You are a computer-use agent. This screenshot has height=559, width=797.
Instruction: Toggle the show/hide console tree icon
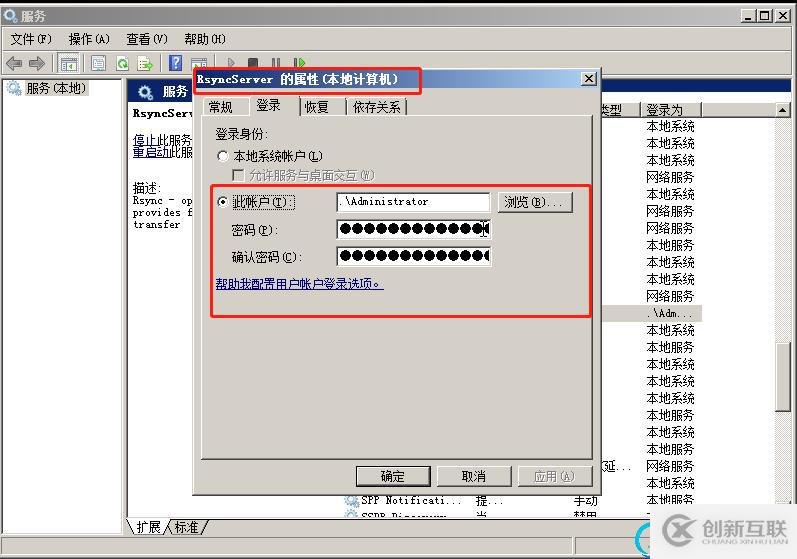[x=68, y=64]
